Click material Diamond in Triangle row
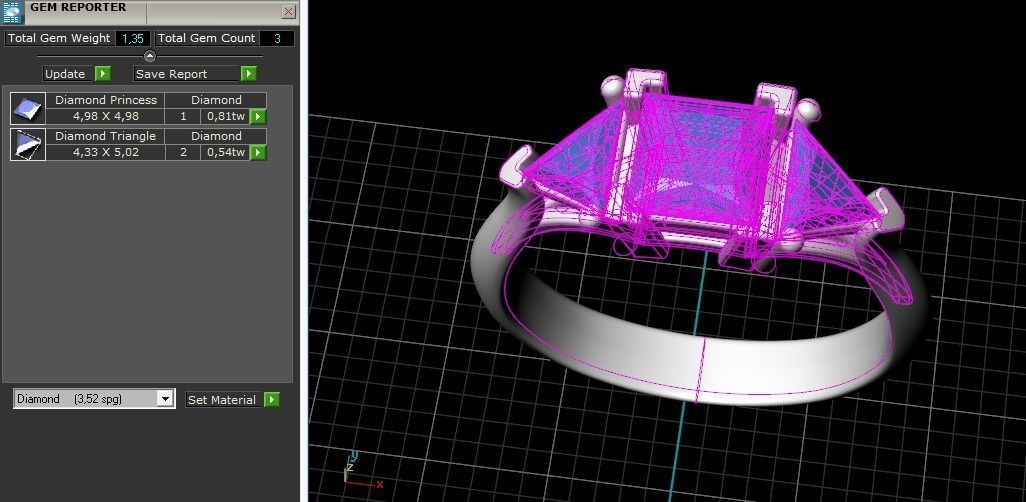 216,136
